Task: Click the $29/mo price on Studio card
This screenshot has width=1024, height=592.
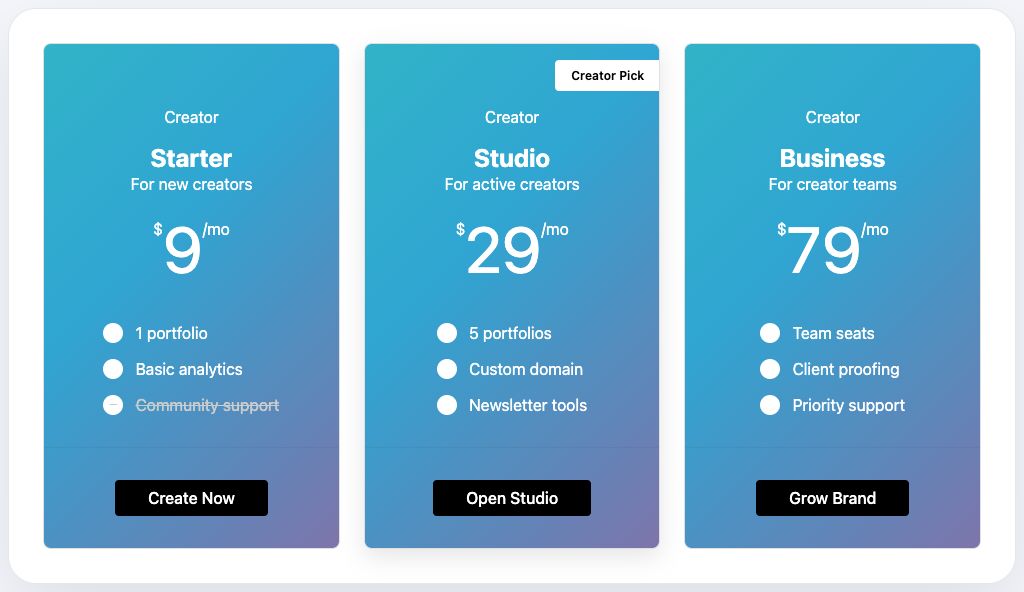Action: pos(512,248)
